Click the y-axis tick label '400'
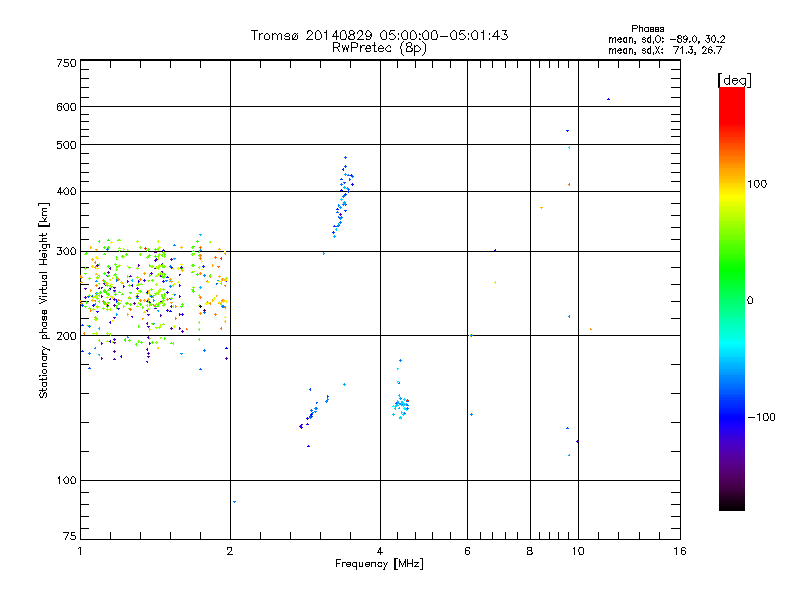 [x=67, y=191]
